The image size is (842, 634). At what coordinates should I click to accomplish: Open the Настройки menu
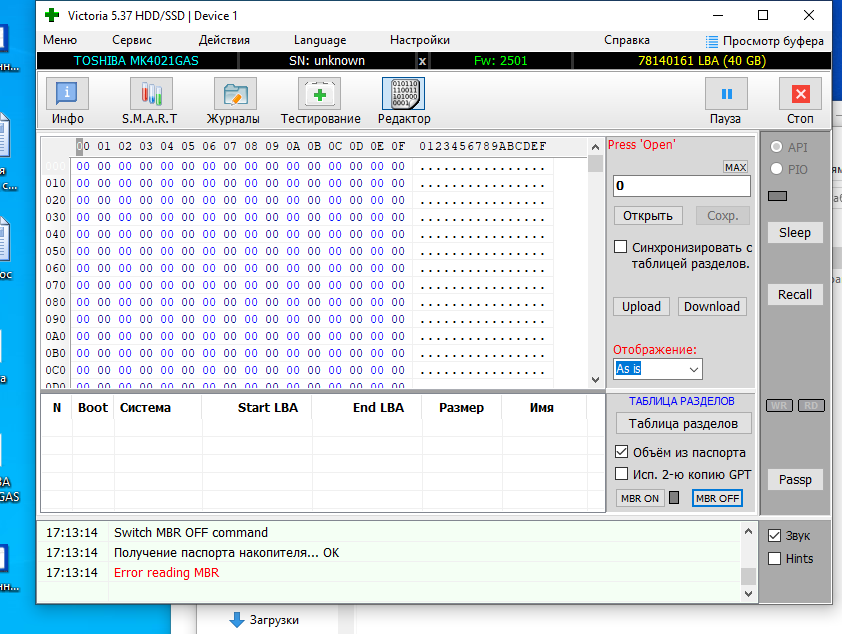point(420,40)
